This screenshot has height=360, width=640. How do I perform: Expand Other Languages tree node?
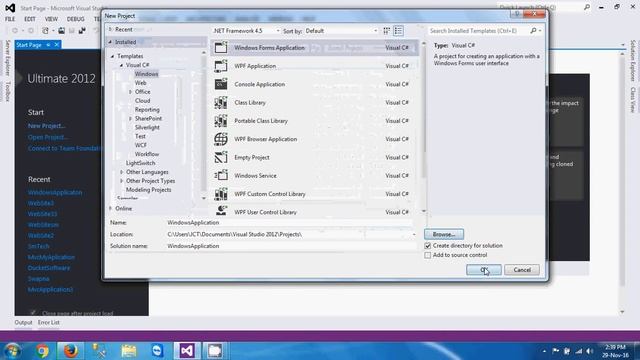[122, 172]
